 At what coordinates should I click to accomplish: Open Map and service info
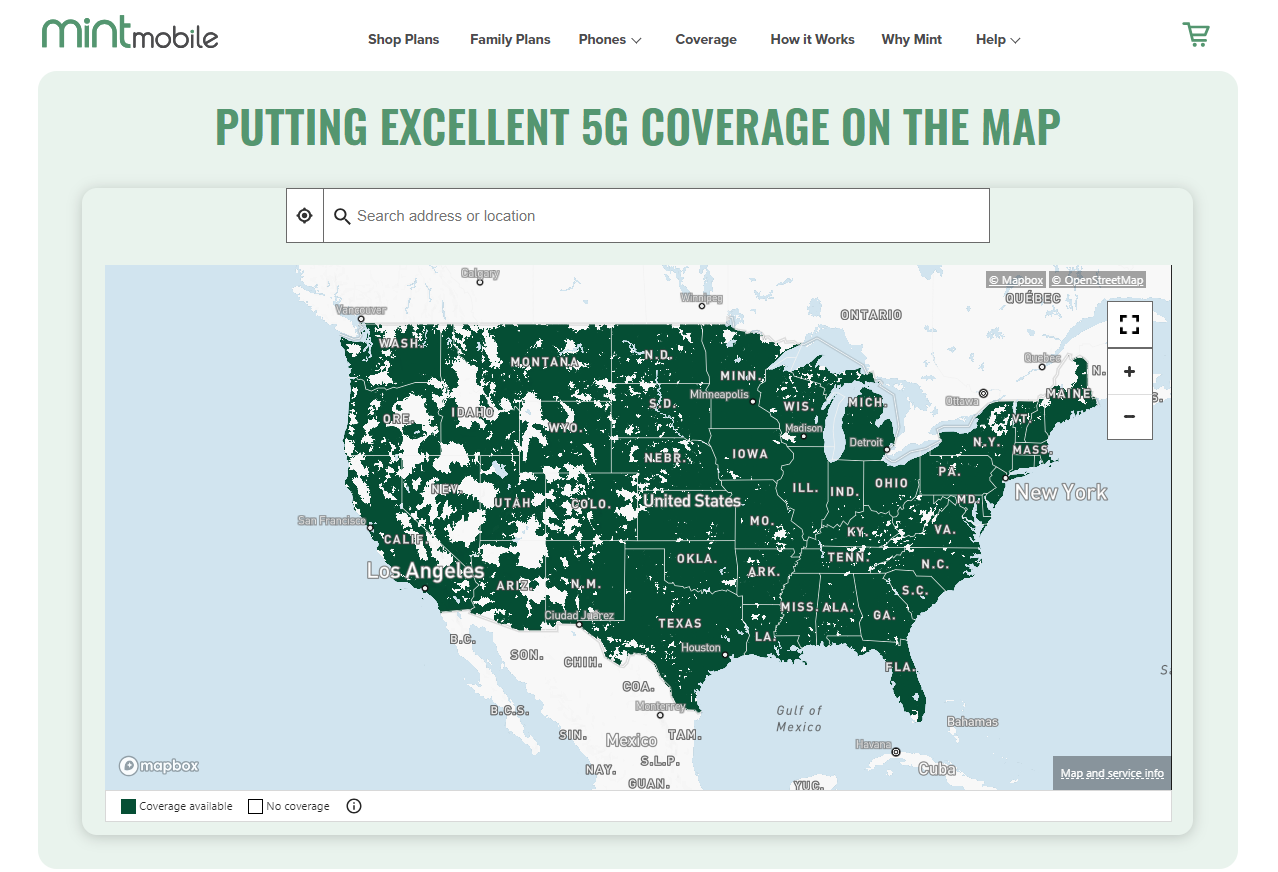(x=1111, y=772)
